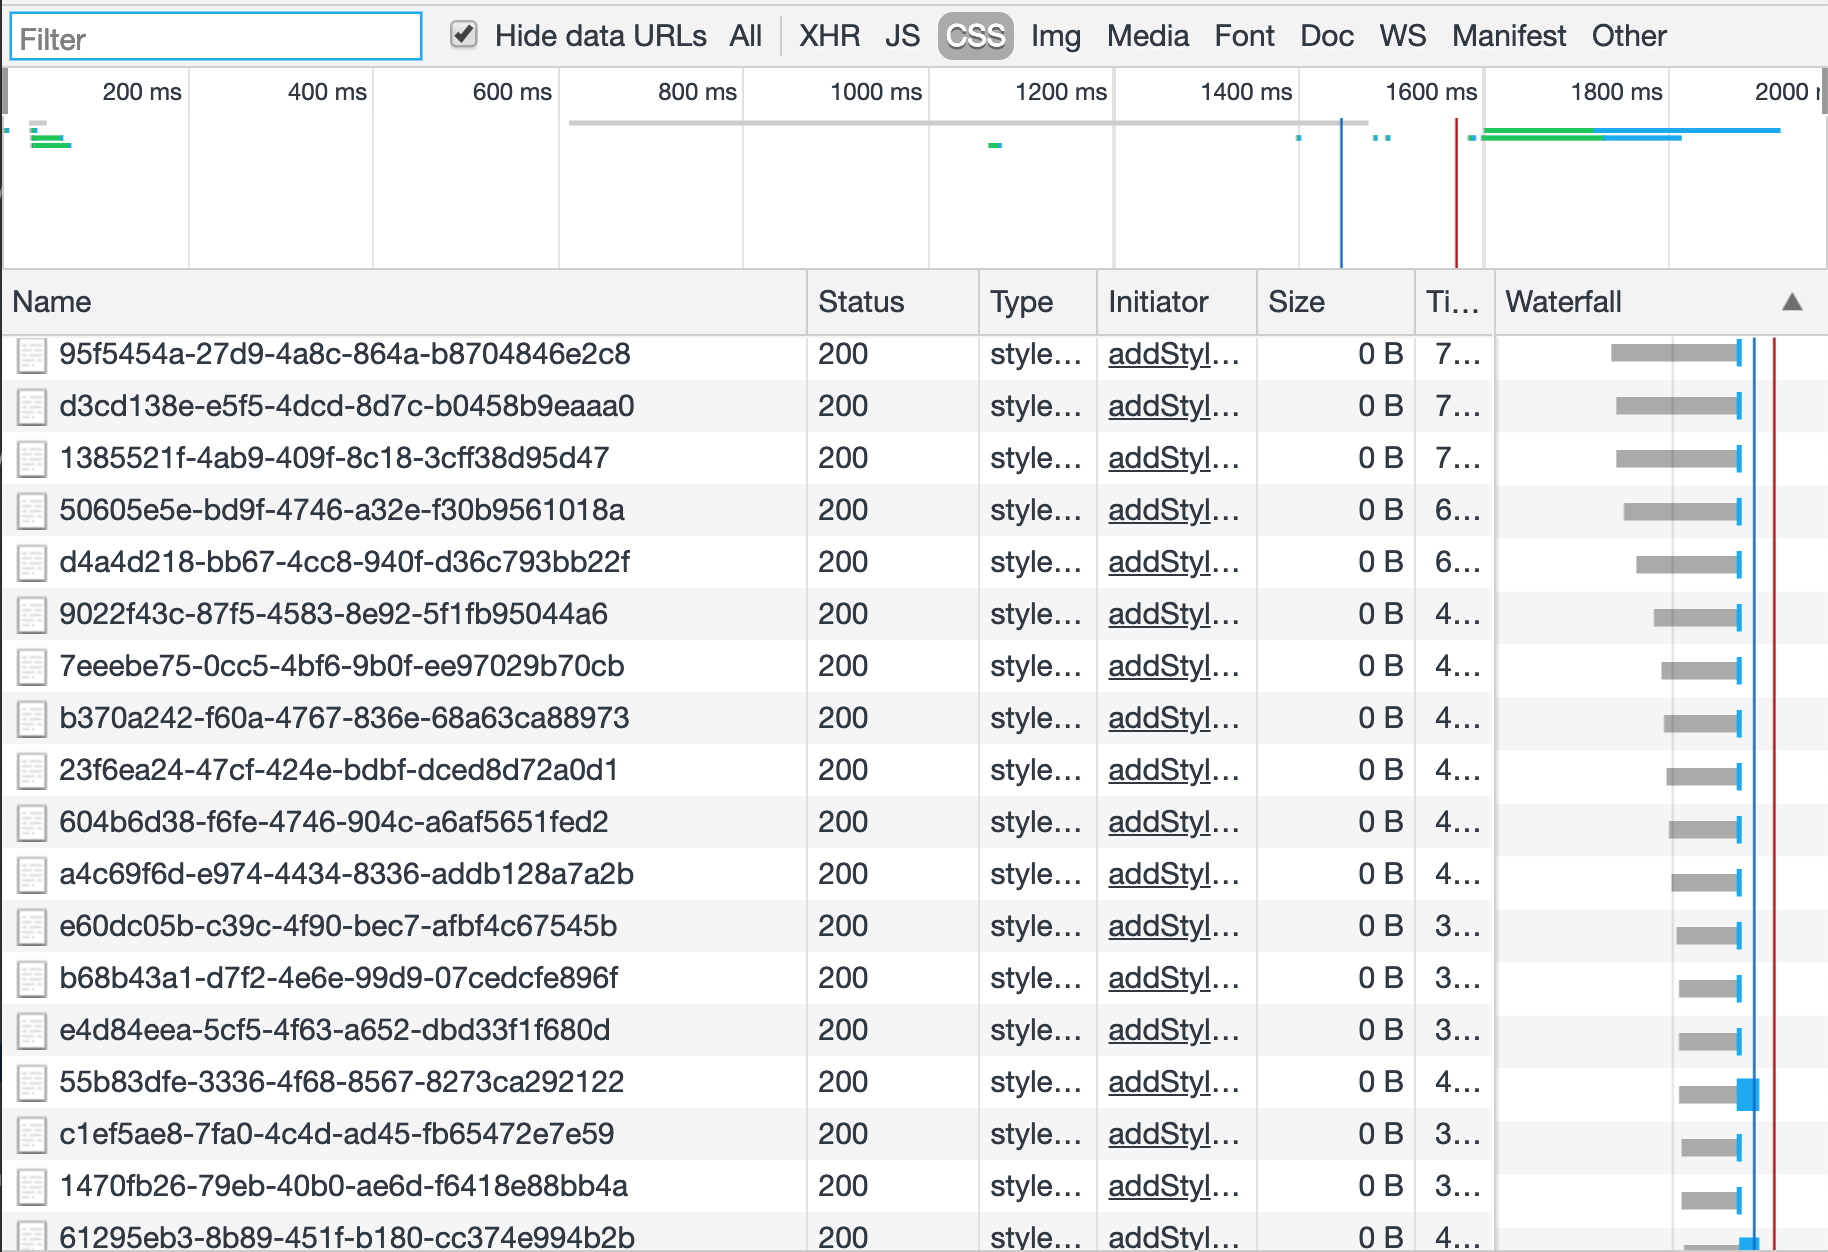Select the Other filter type
The width and height of the screenshot is (1828, 1252).
[1629, 36]
